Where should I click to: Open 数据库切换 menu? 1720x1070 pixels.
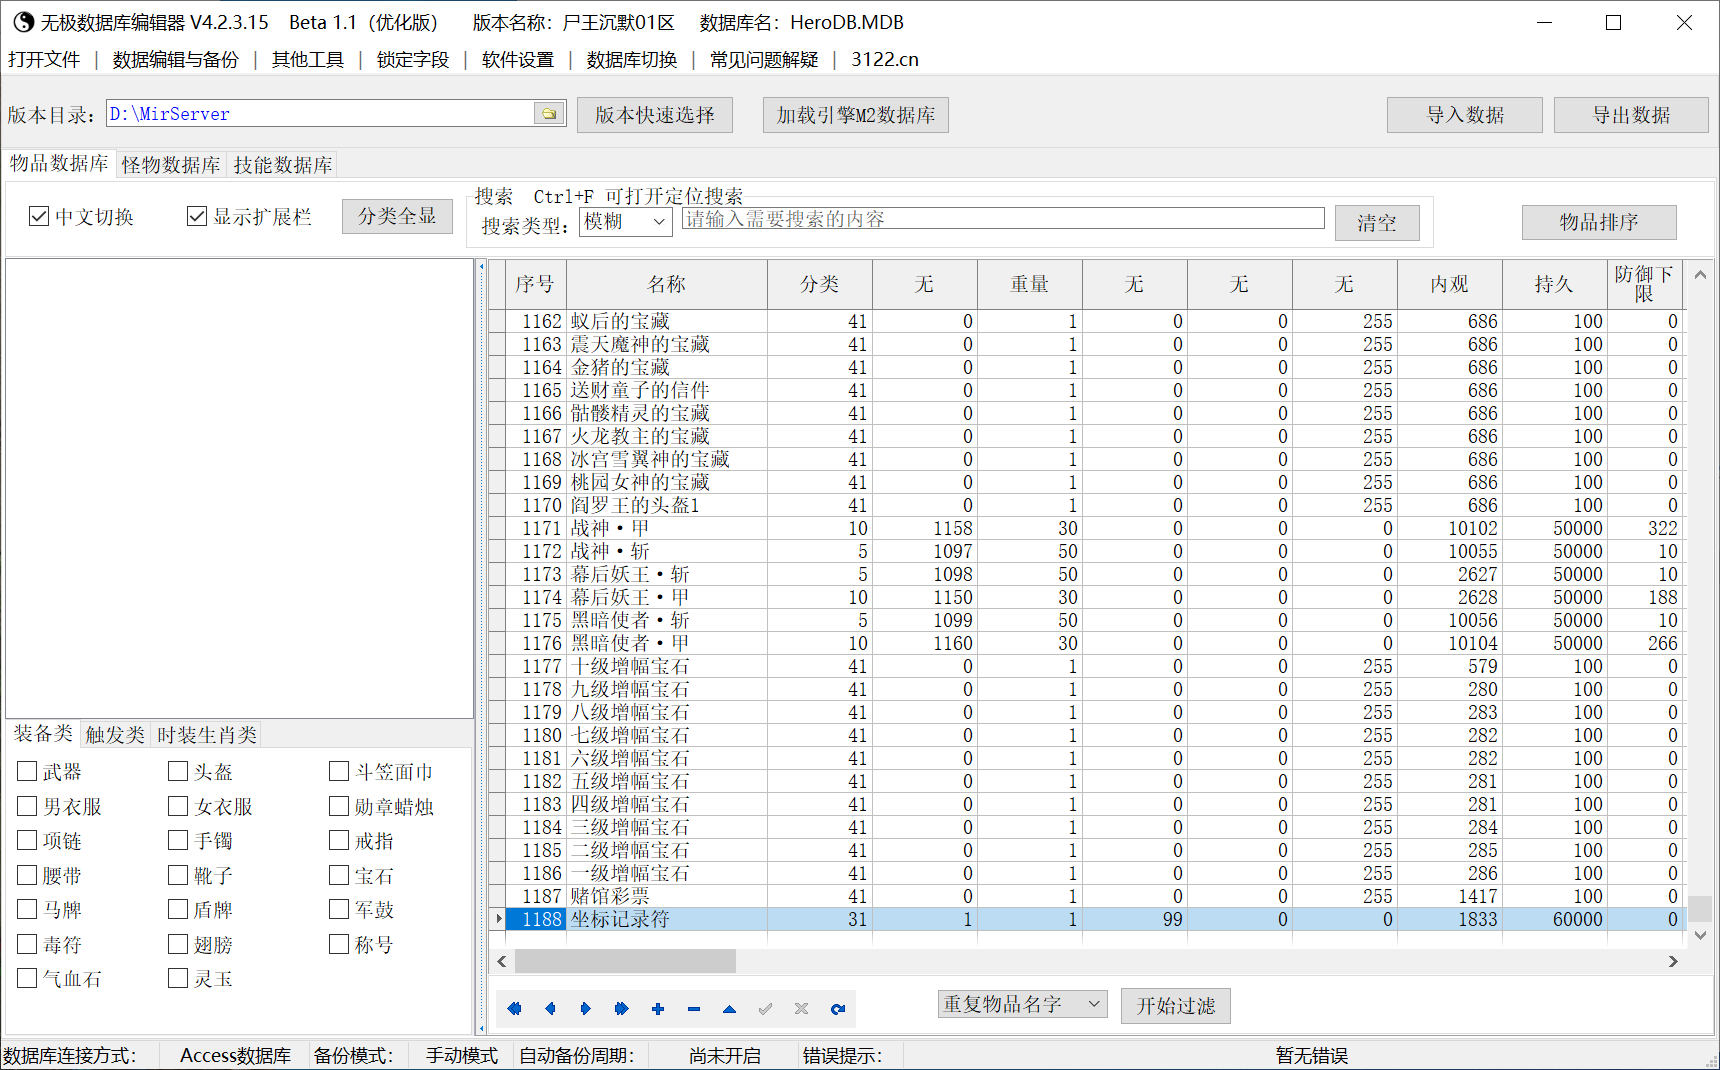click(632, 60)
